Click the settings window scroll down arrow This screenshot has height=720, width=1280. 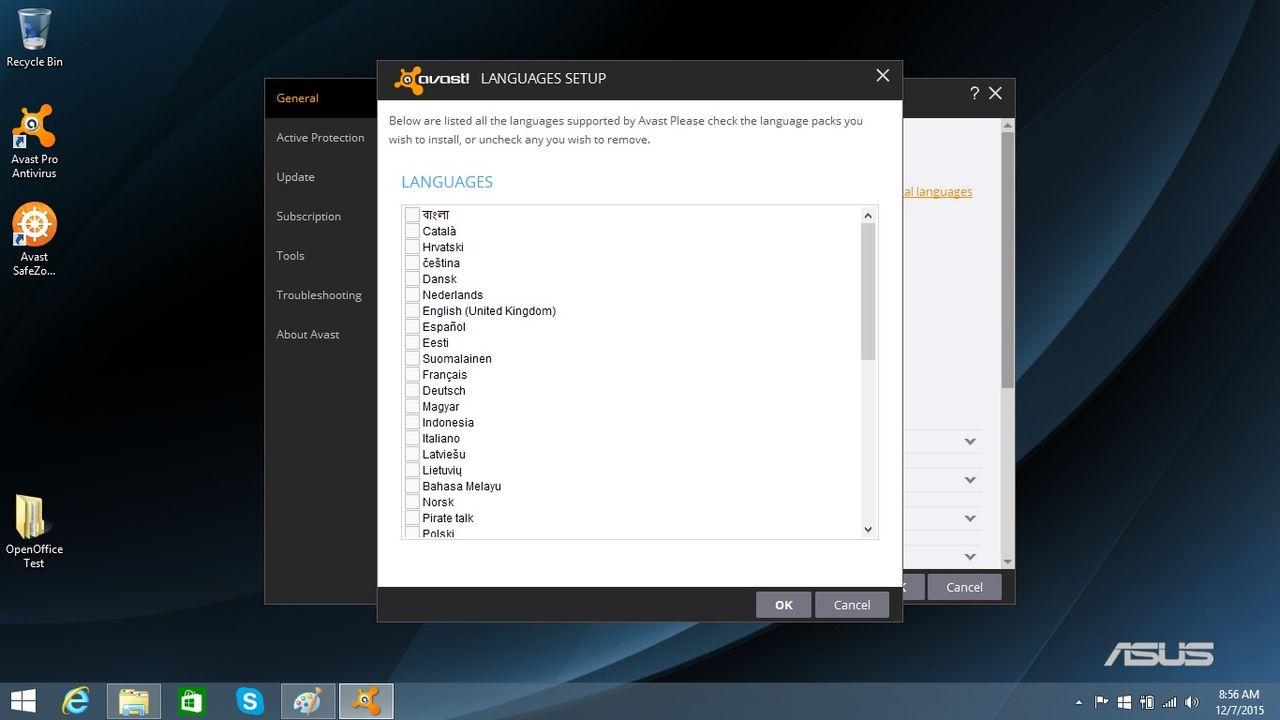pyautogui.click(x=1008, y=562)
